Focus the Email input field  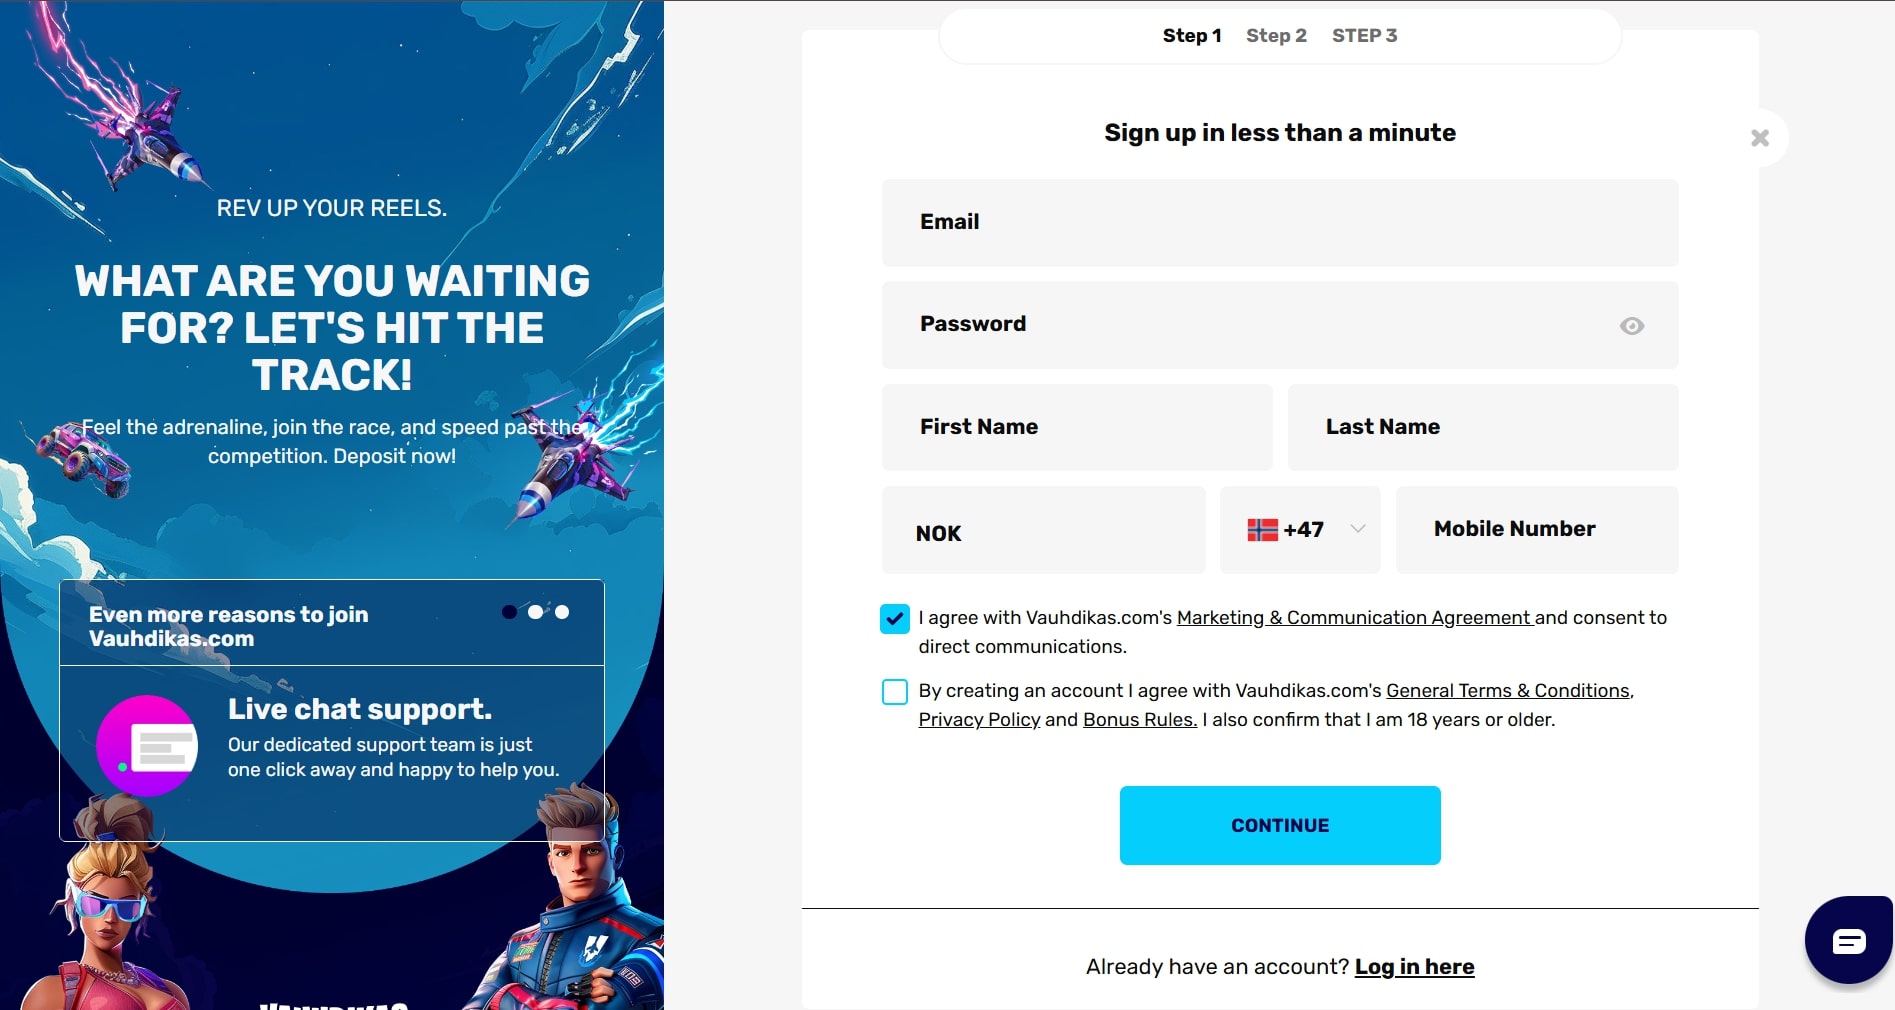click(x=1280, y=223)
